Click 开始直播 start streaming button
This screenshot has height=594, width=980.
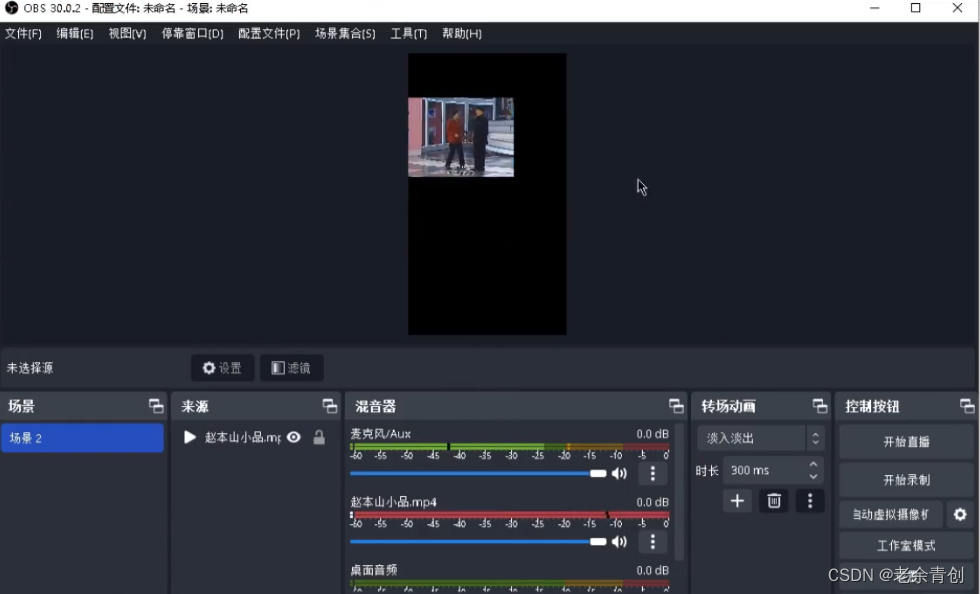pos(906,442)
